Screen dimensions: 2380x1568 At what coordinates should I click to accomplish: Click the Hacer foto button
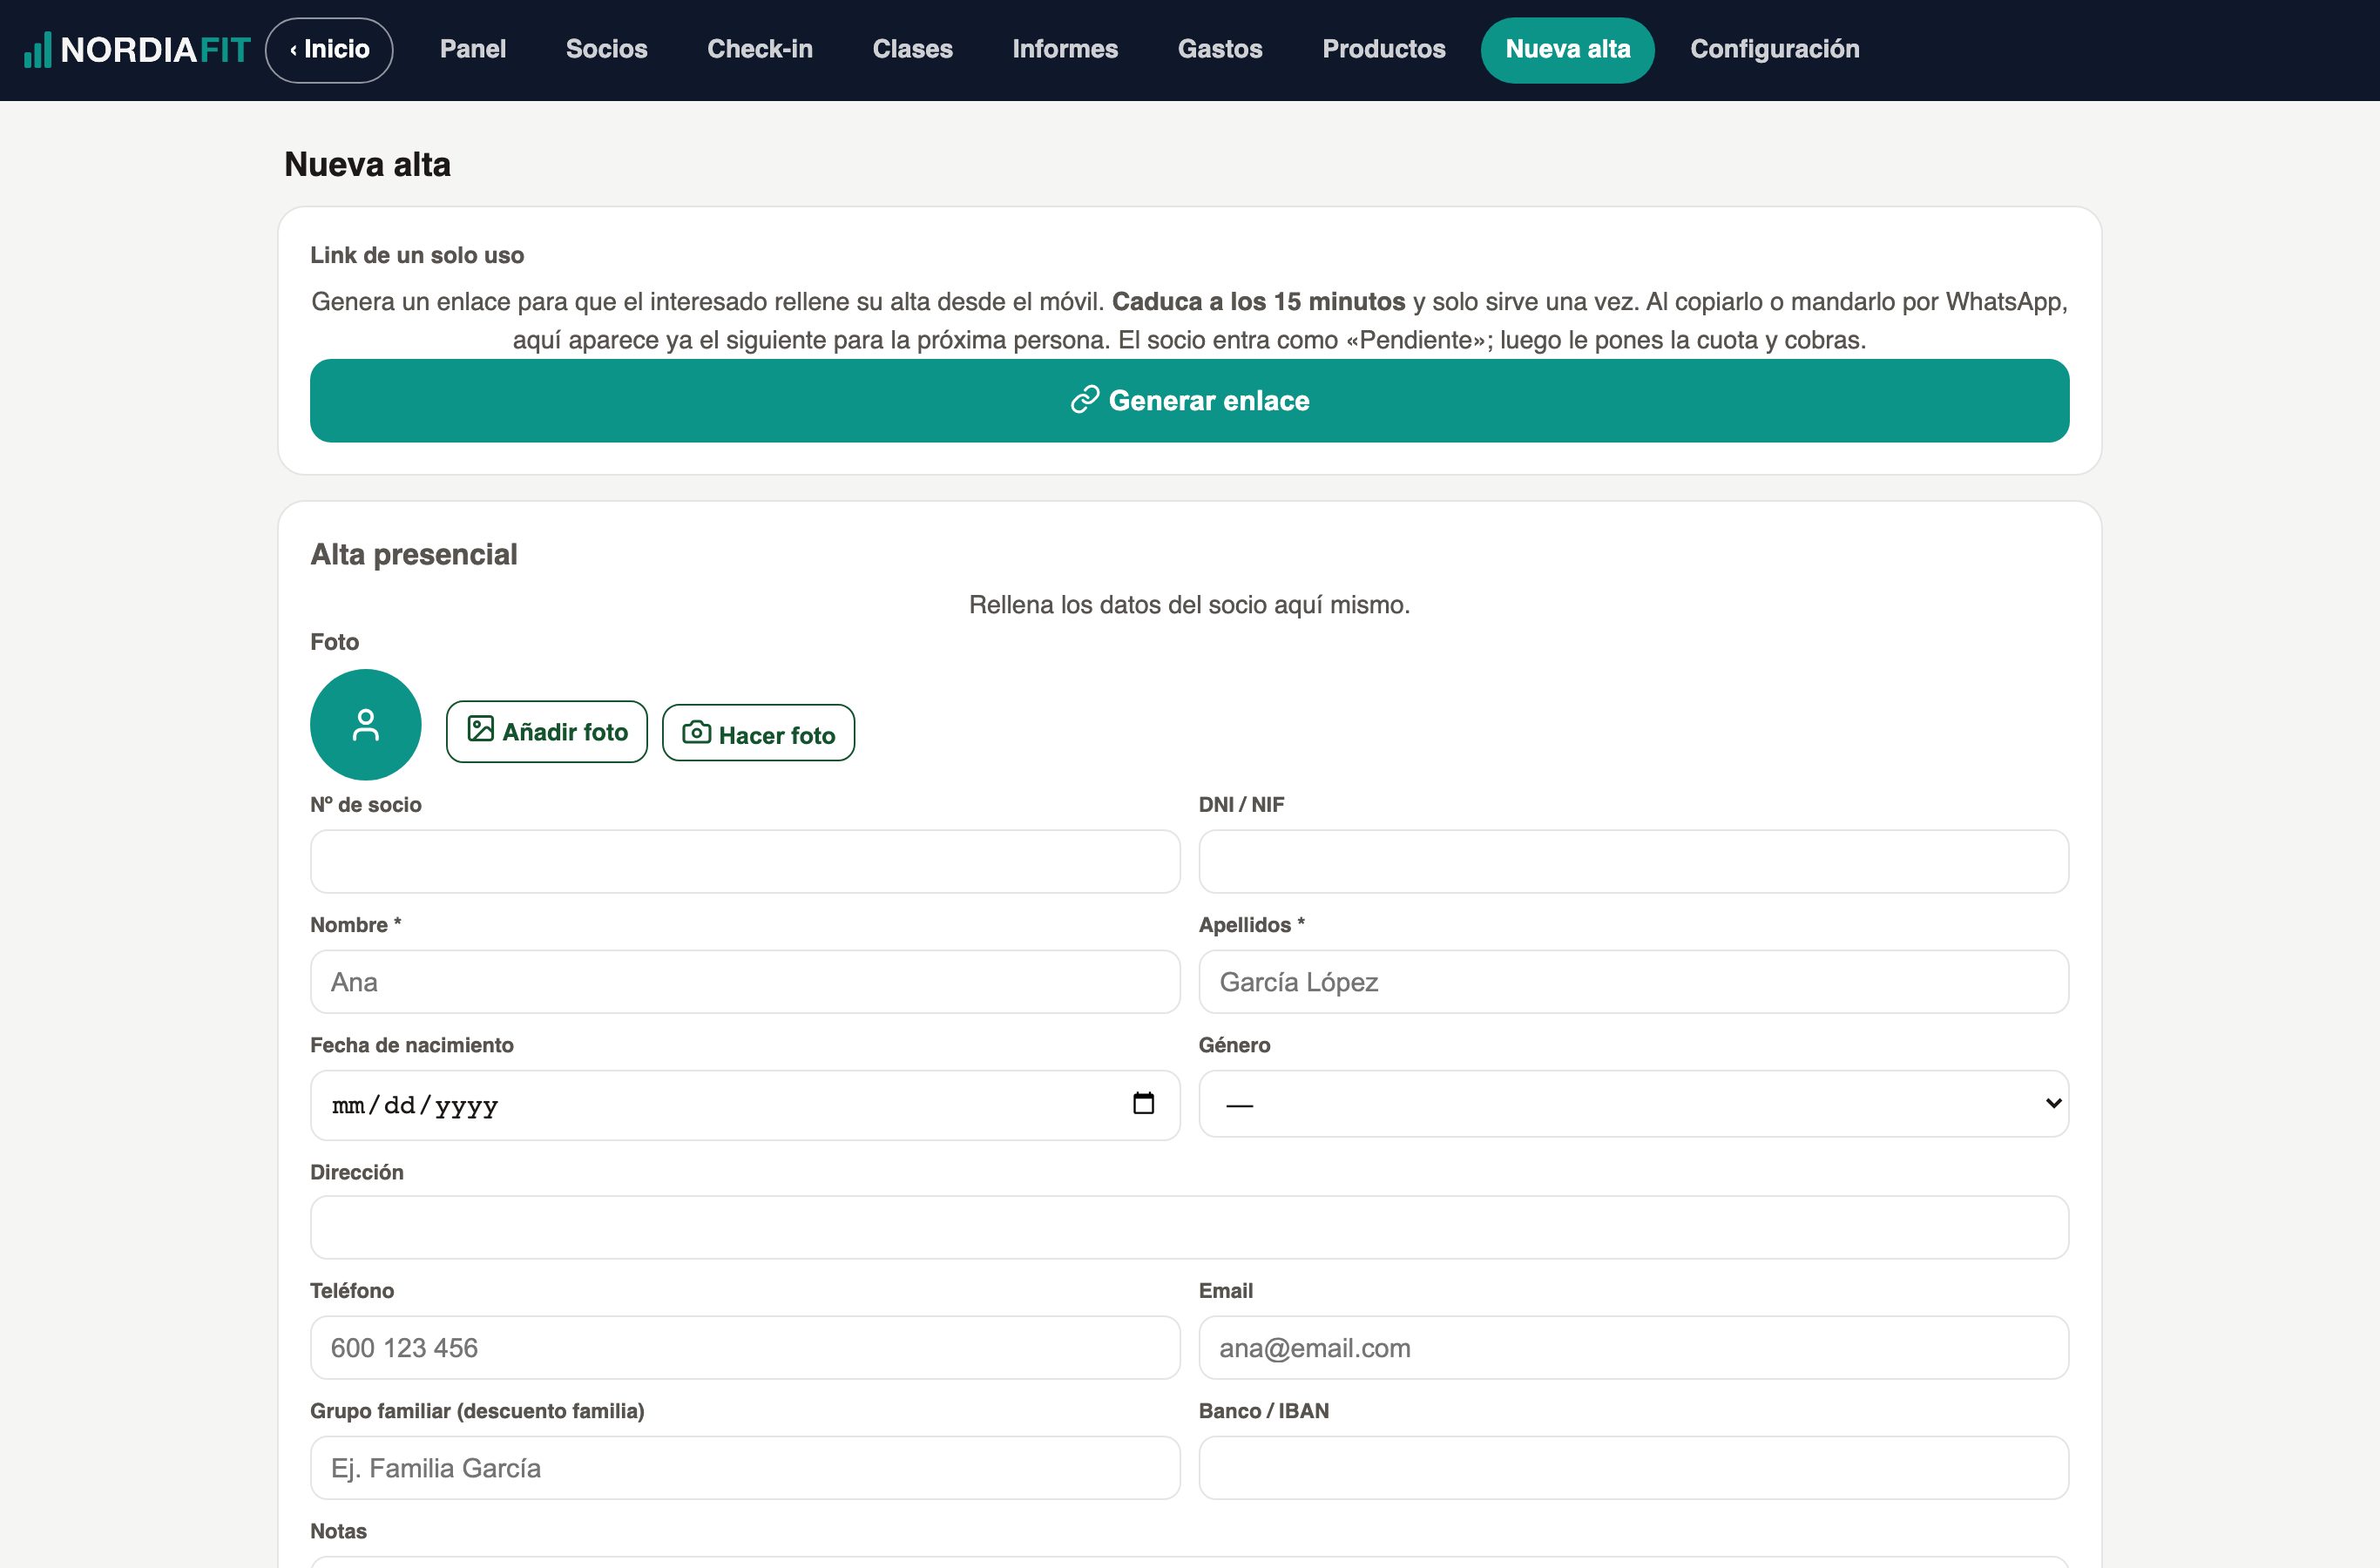click(759, 733)
